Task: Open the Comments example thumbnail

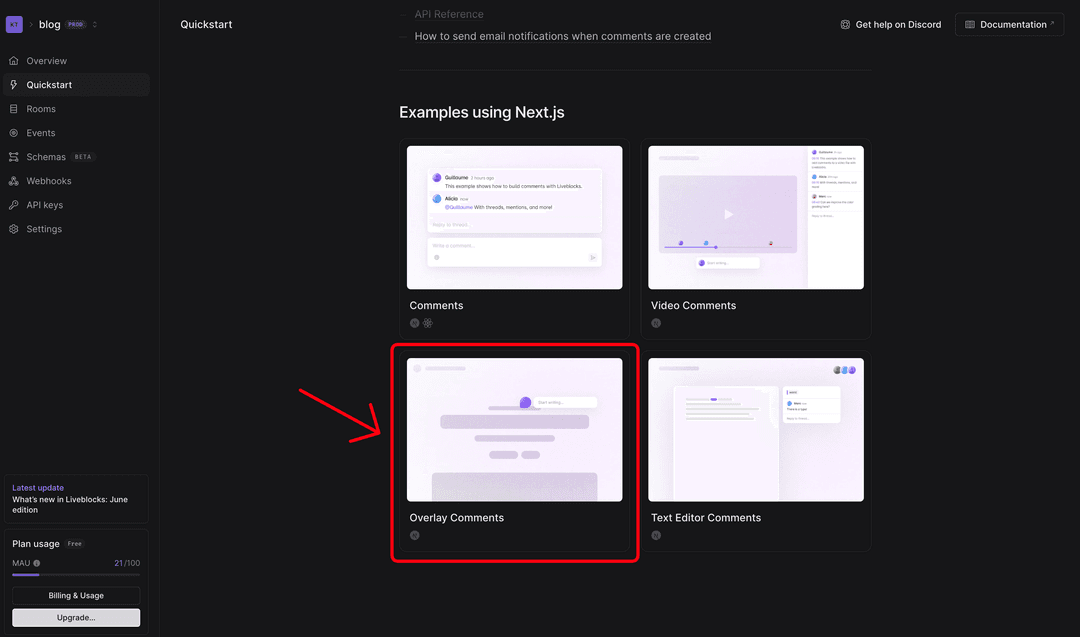Action: (515, 218)
